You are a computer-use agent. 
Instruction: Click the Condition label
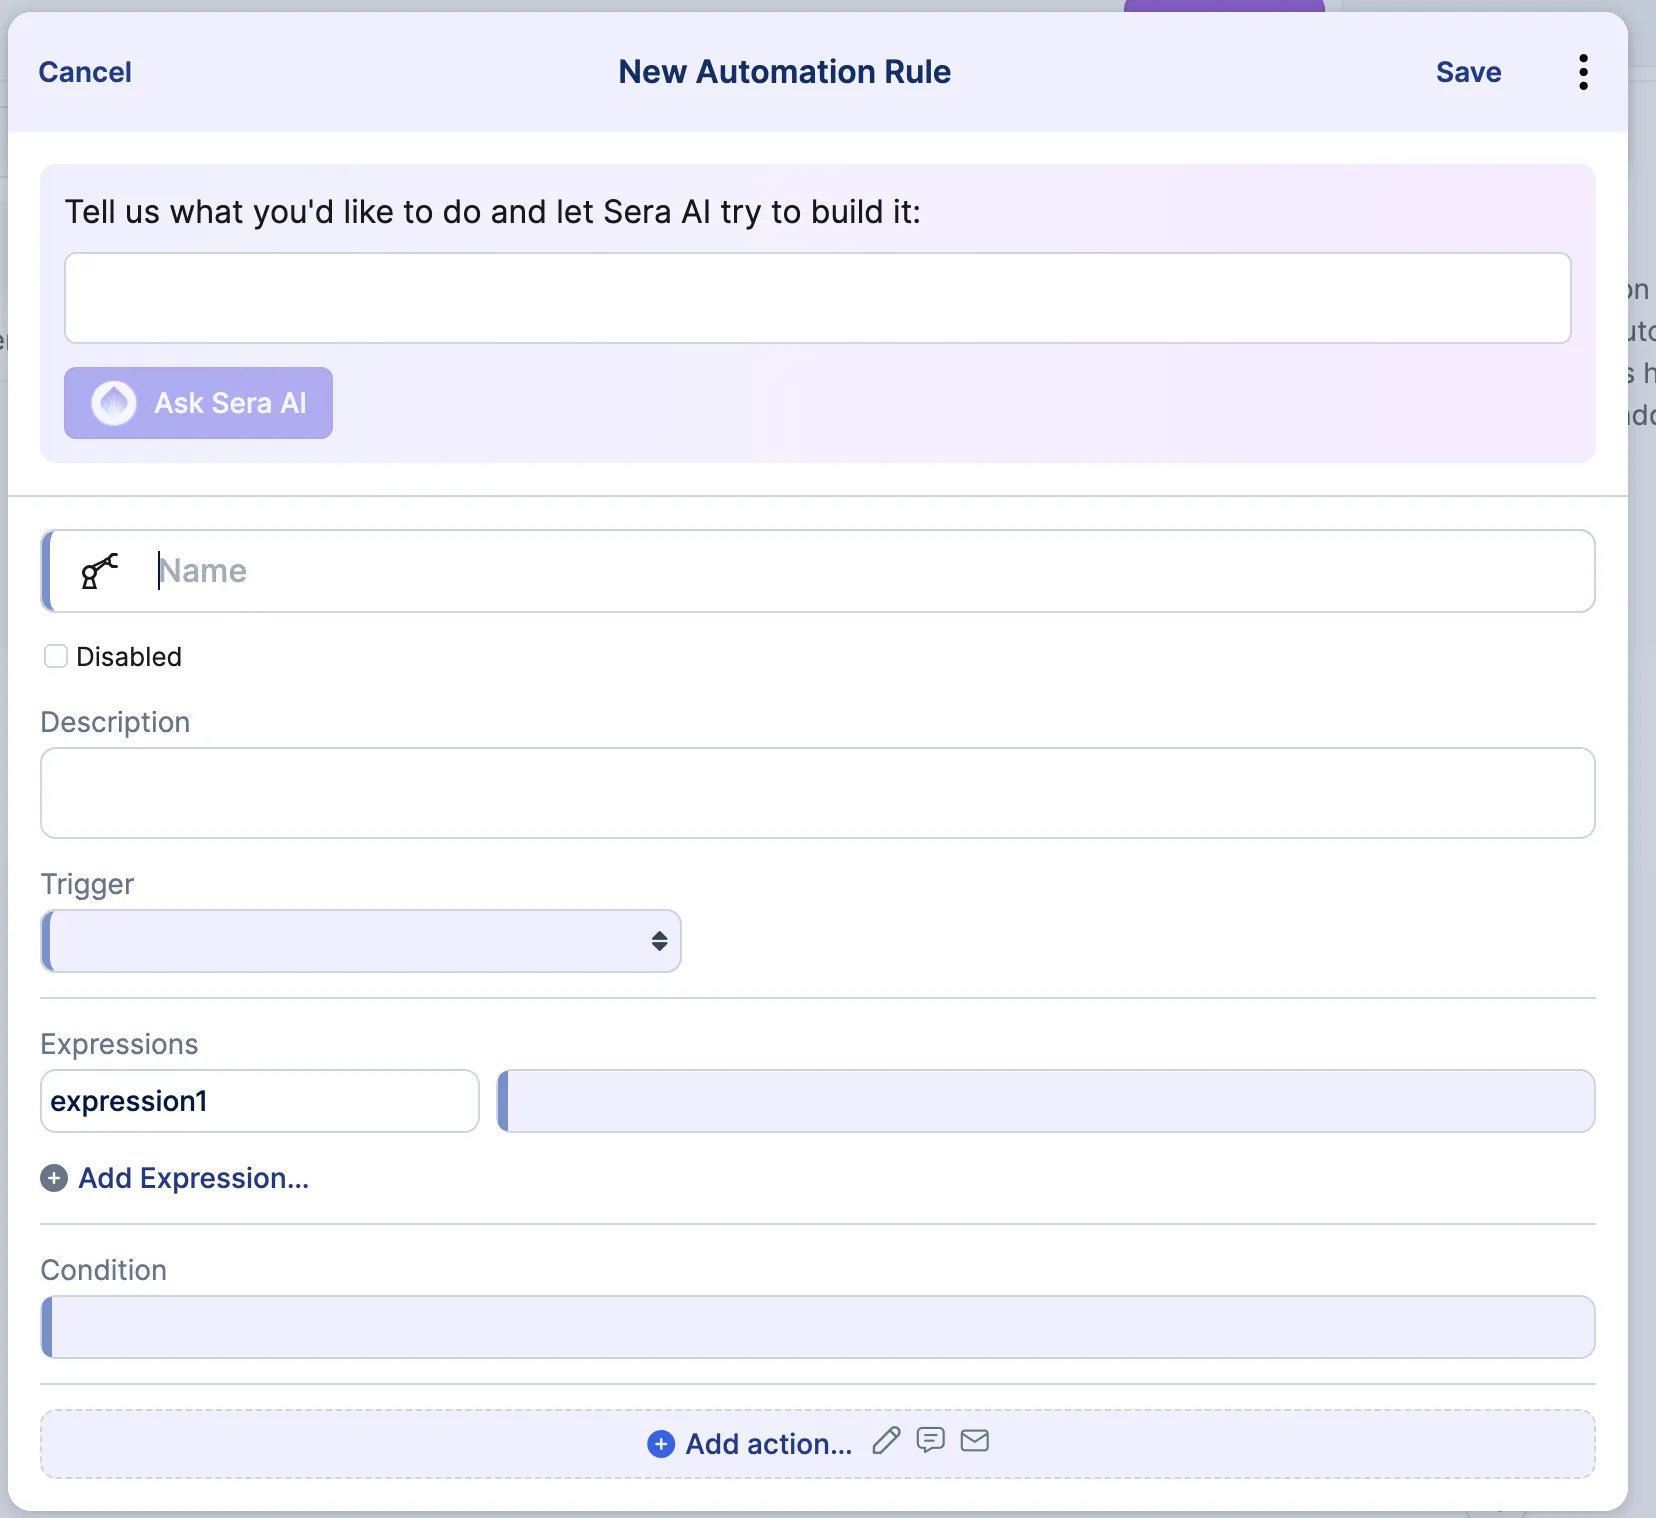click(x=104, y=1270)
